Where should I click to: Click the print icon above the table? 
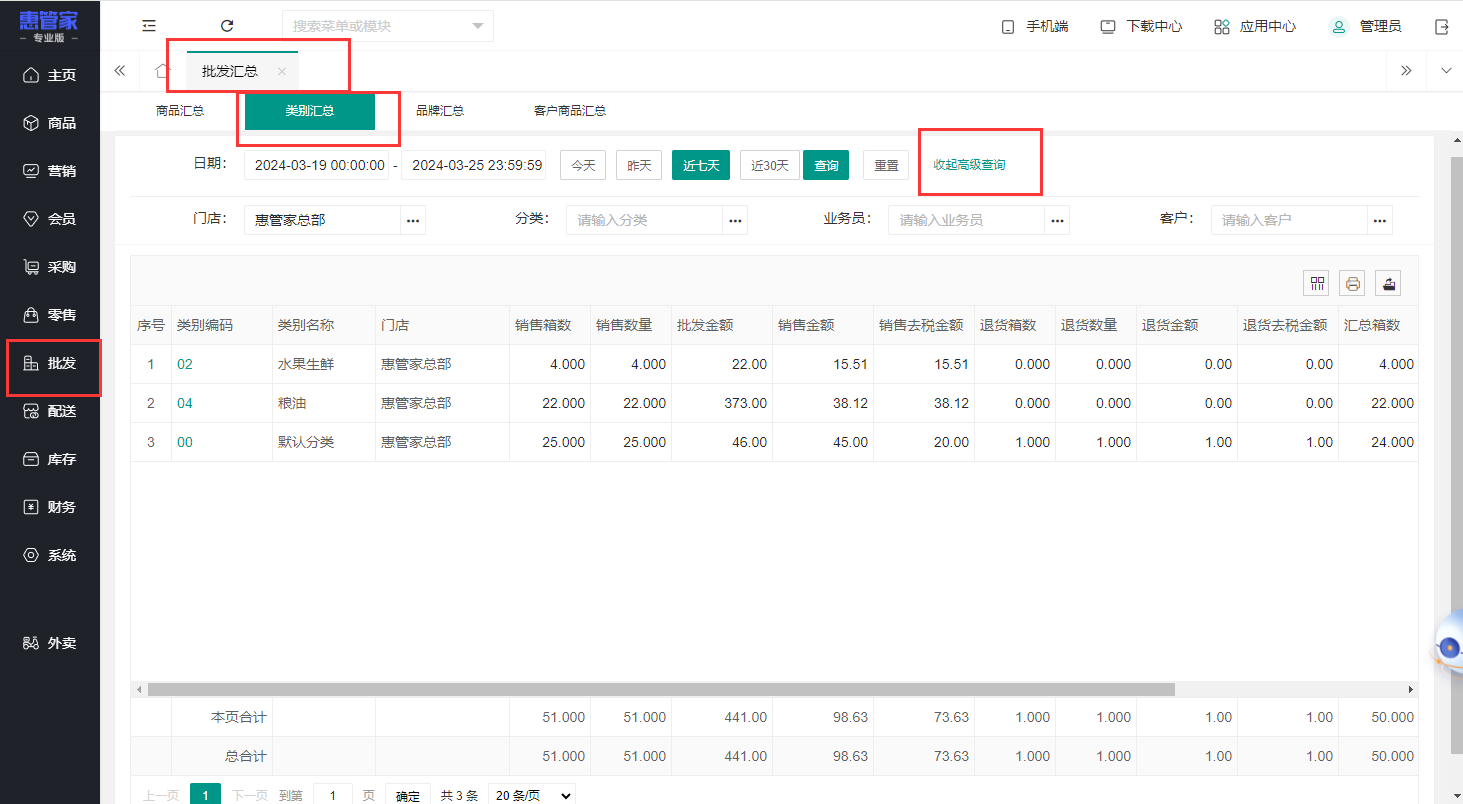(x=1353, y=283)
